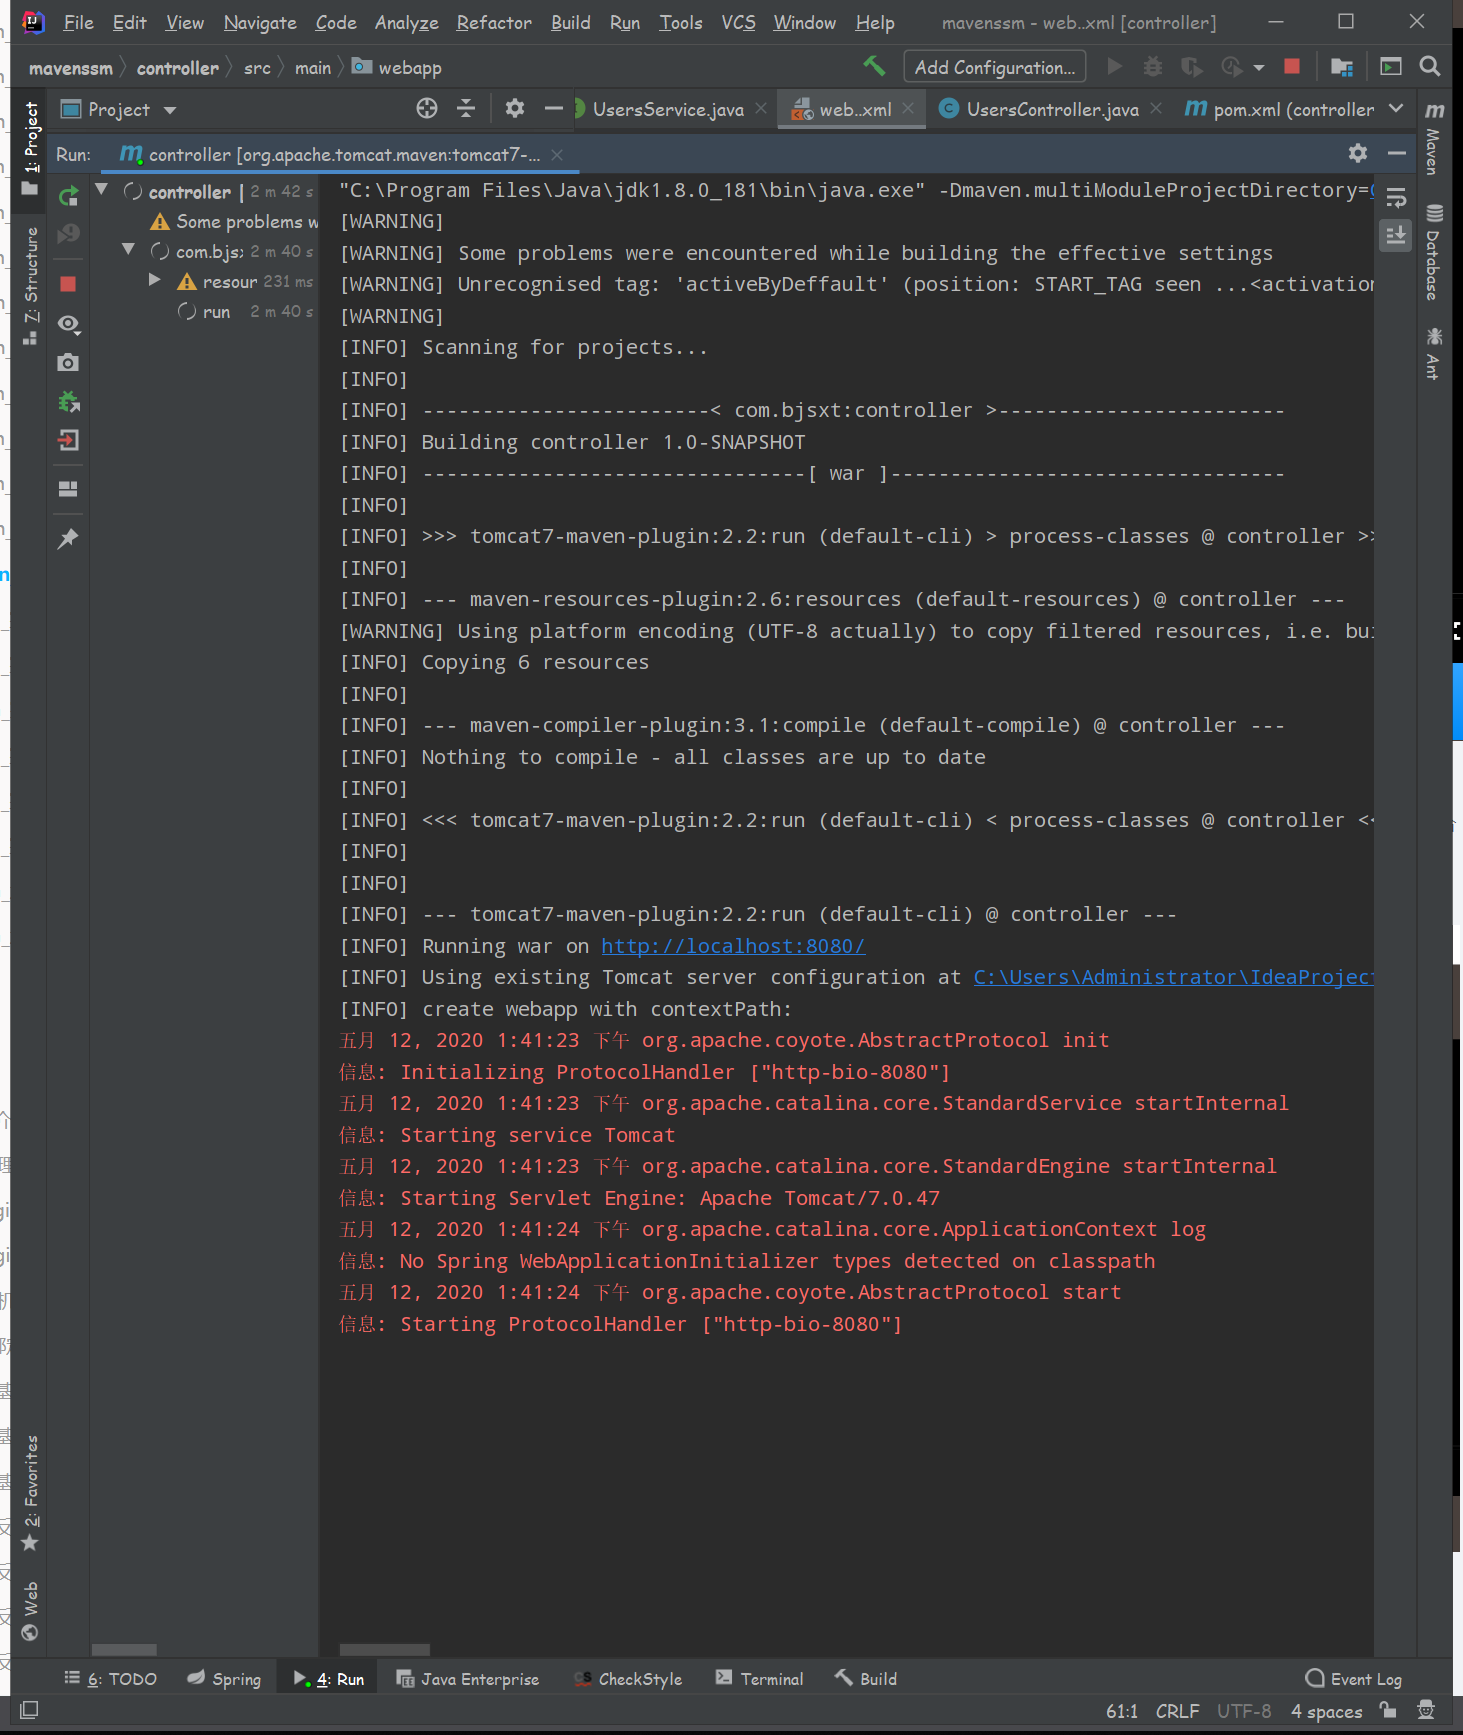1463x1735 pixels.
Task: Hide the Run panel with minus icon
Action: (1397, 153)
